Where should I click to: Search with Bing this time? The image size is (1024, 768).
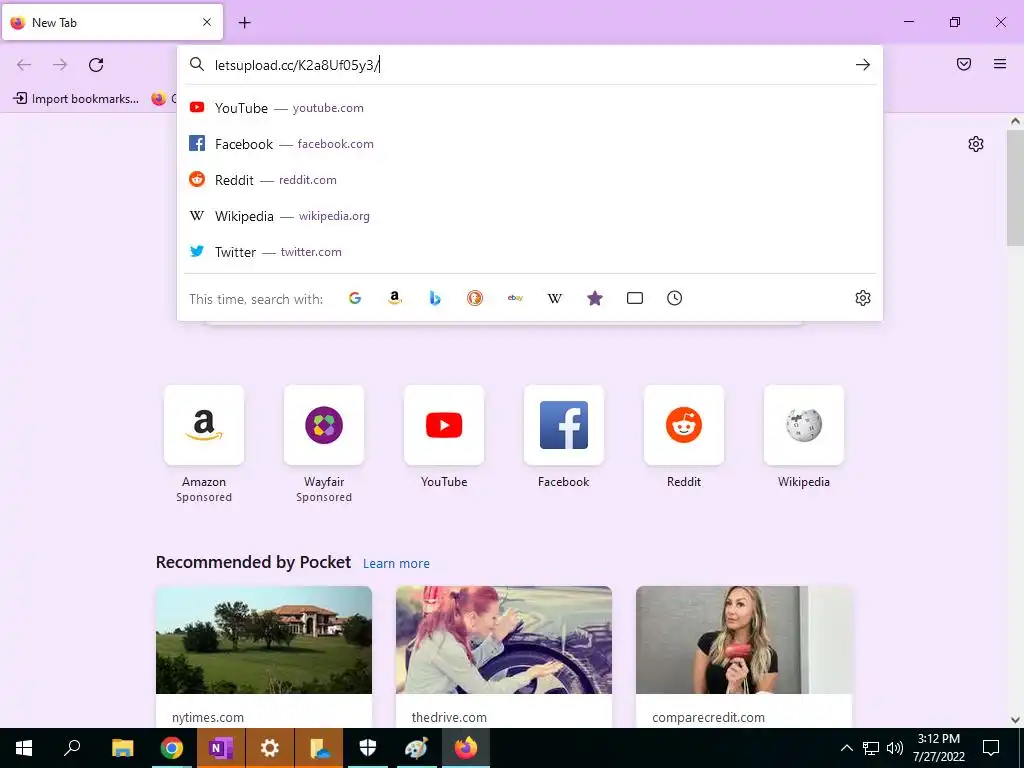click(x=435, y=298)
